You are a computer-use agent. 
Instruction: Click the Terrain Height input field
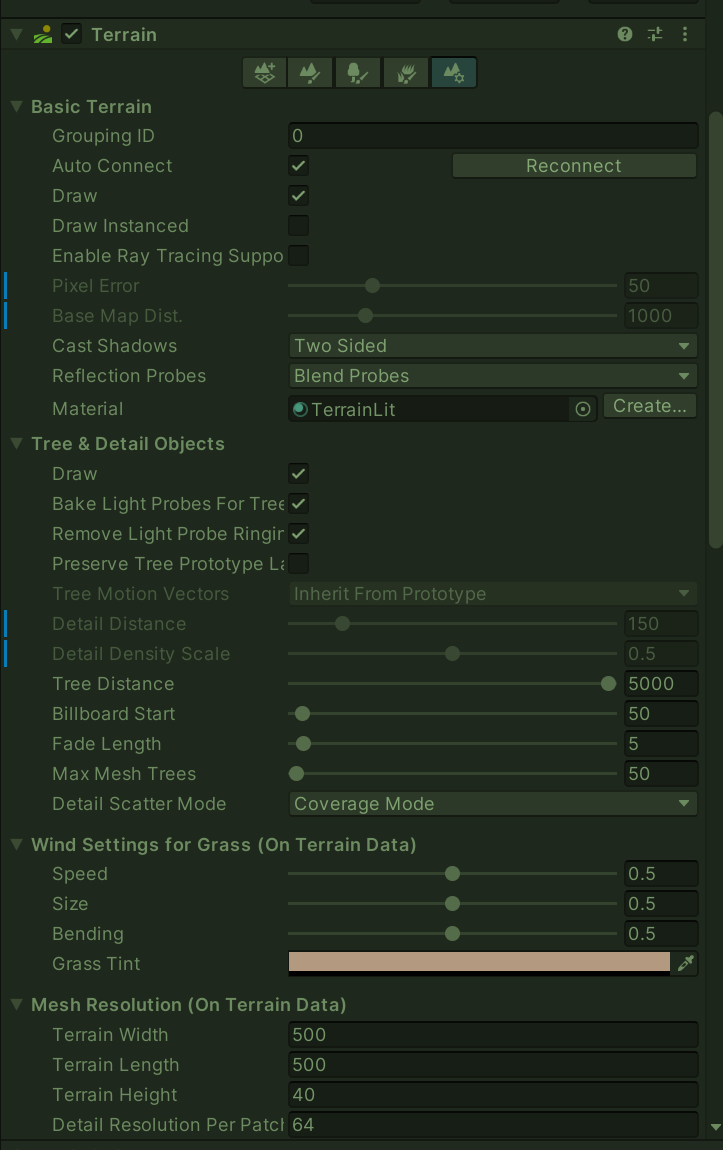coord(492,1095)
